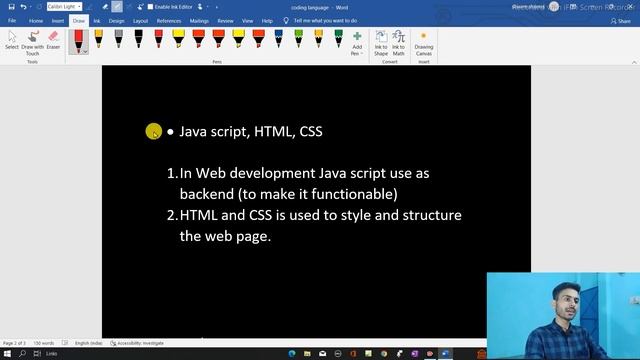Click the Touch/Mouse mode icon
This screenshot has height=360, width=640.
(200, 7)
